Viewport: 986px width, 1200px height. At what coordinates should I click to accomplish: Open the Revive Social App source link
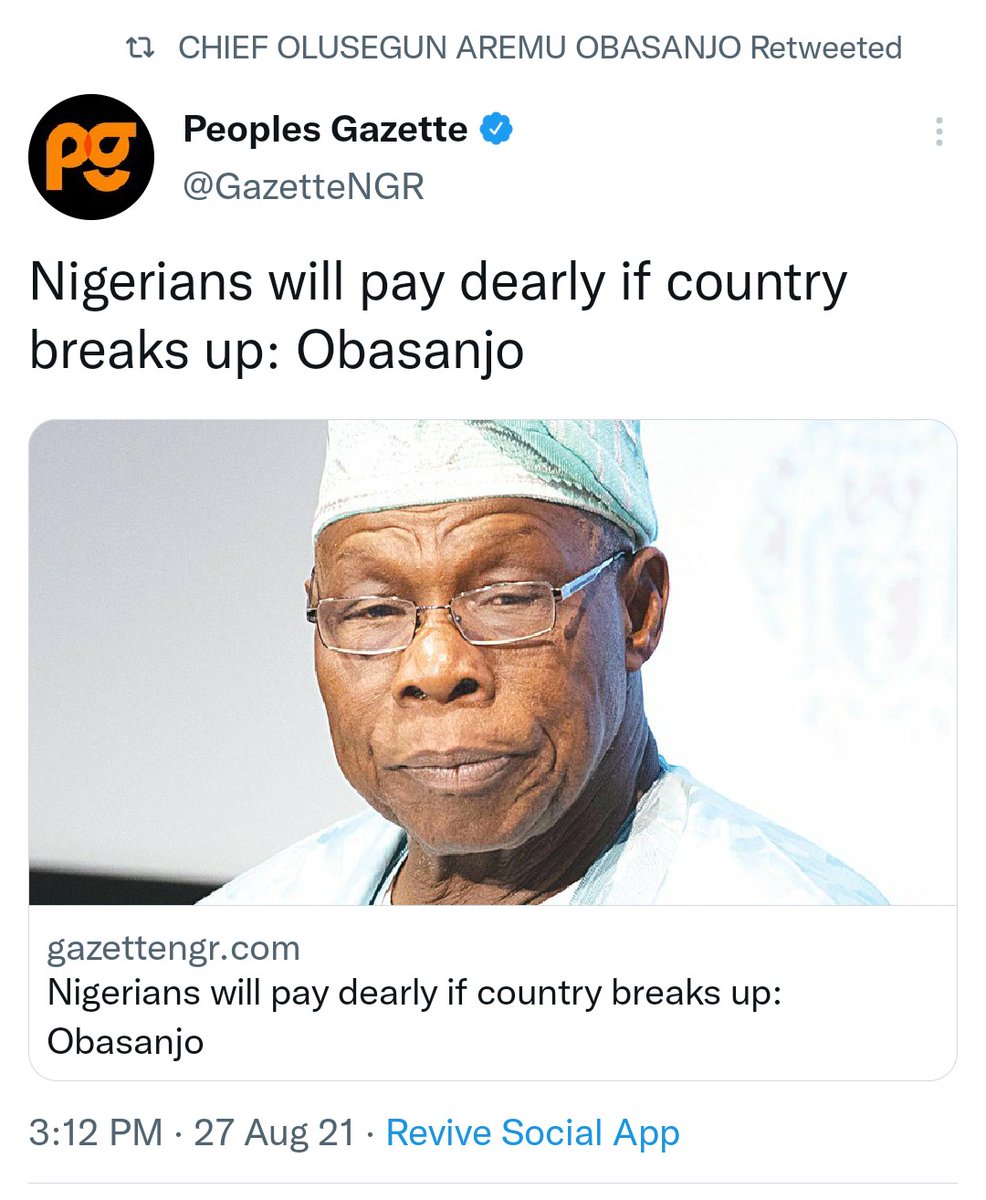pos(533,1133)
